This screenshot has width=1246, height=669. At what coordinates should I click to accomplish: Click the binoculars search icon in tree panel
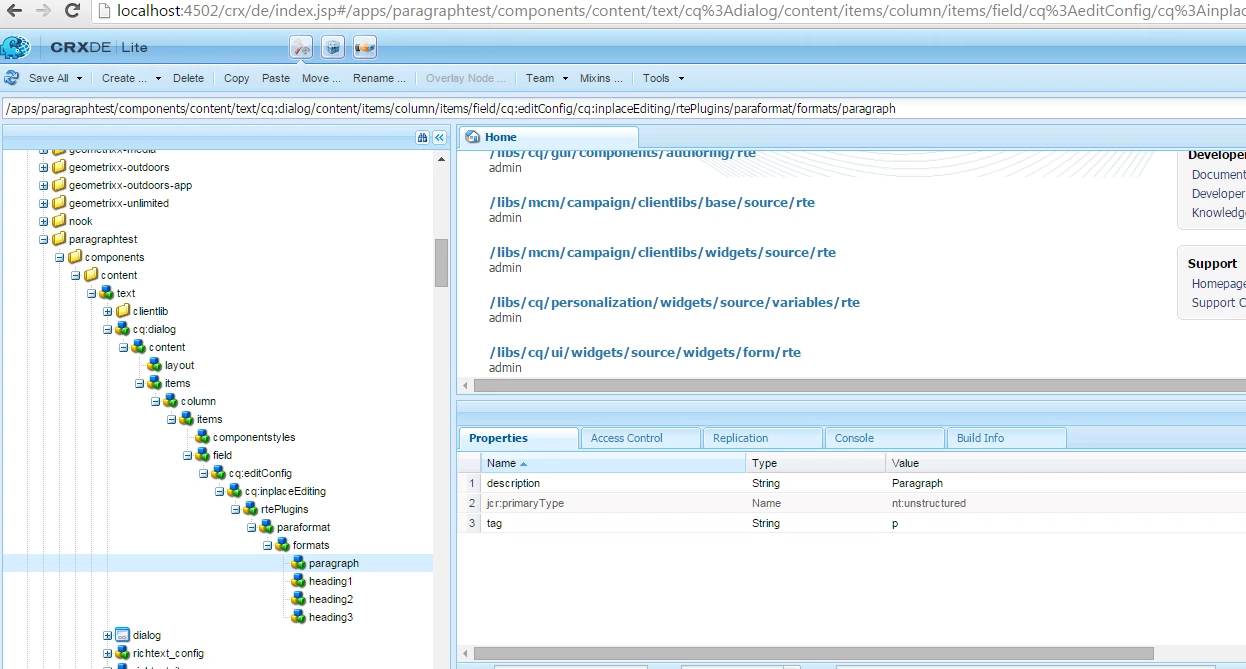[423, 138]
